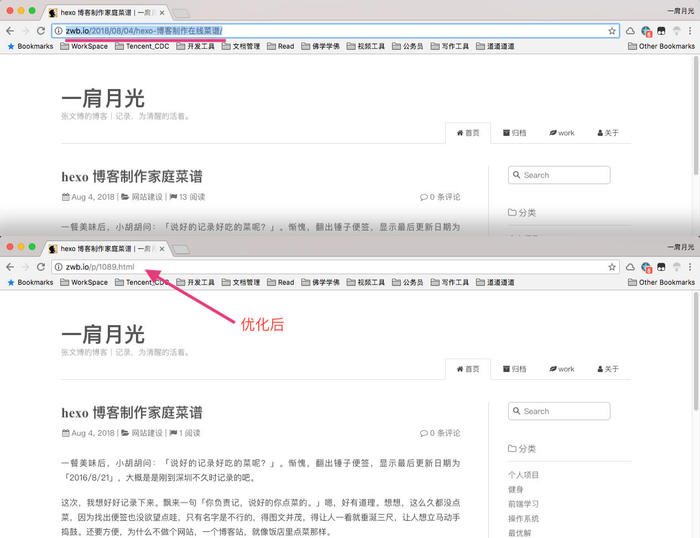The image size is (700, 538).
Task: Open extension with red badge in top toolbar
Action: coord(646,31)
